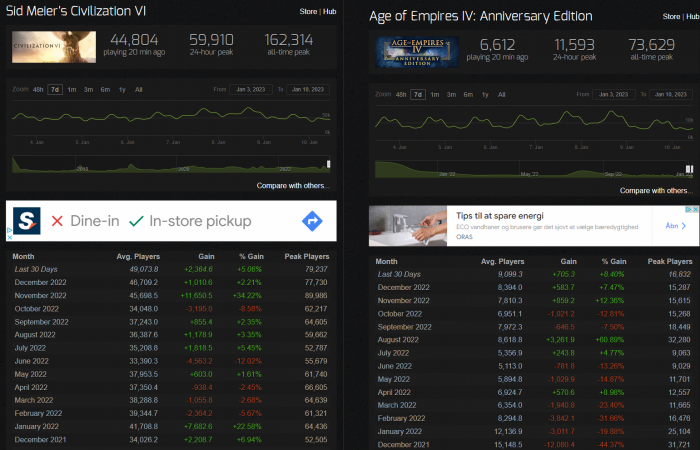Image resolution: width=700 pixels, height=450 pixels.
Task: Click Civilization VI peak value 89,986
Action: click(x=316, y=296)
